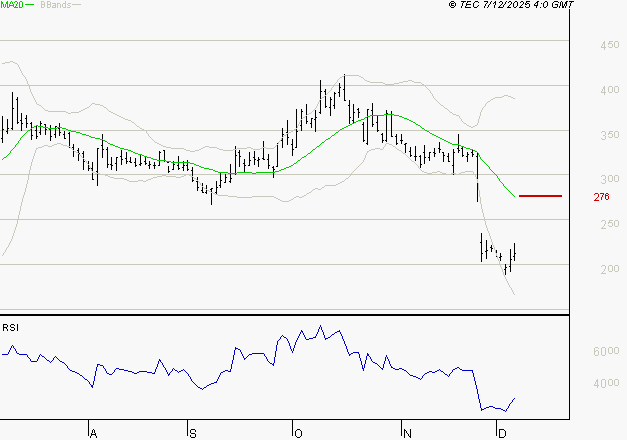
Task: Click the N month marker on the axis
Action: point(407,434)
